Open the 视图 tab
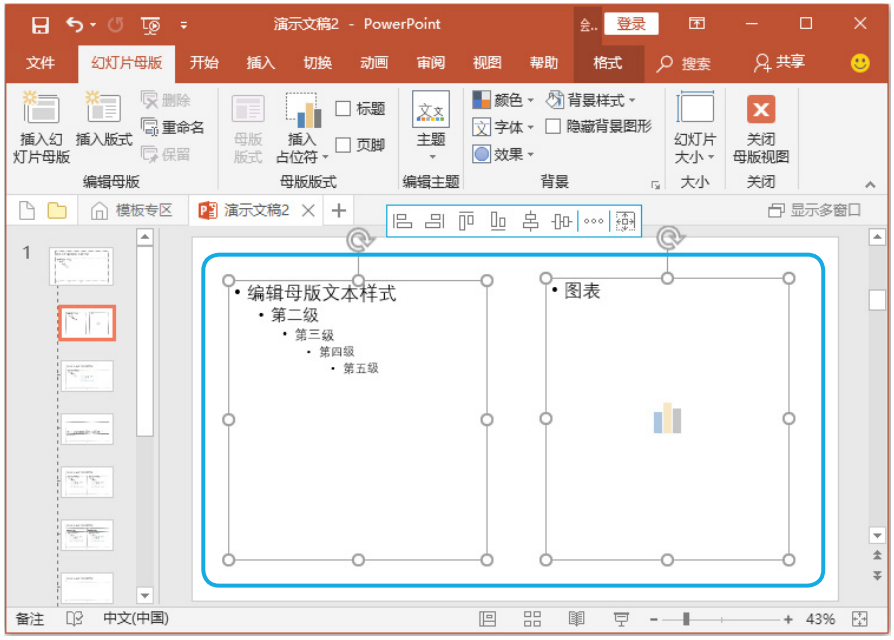This screenshot has width=894, height=640. tap(487, 63)
